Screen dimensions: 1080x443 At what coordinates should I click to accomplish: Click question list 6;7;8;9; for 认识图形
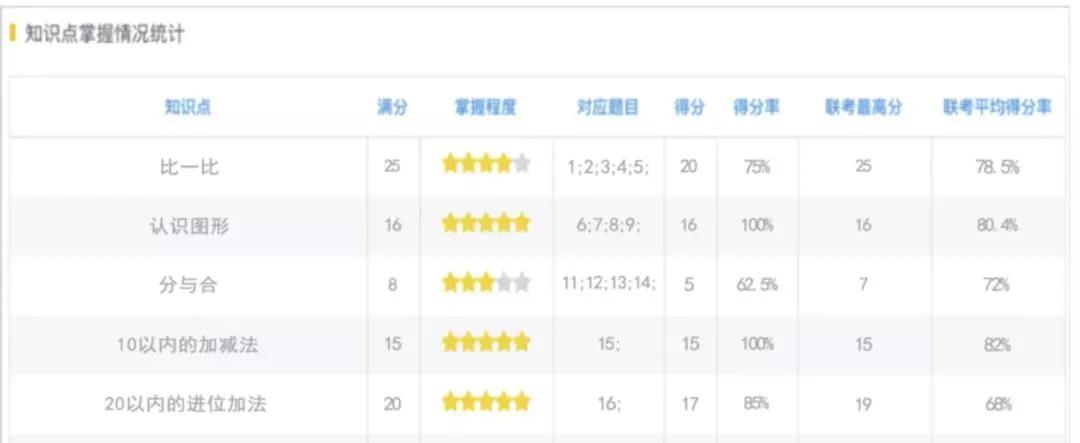[609, 226]
